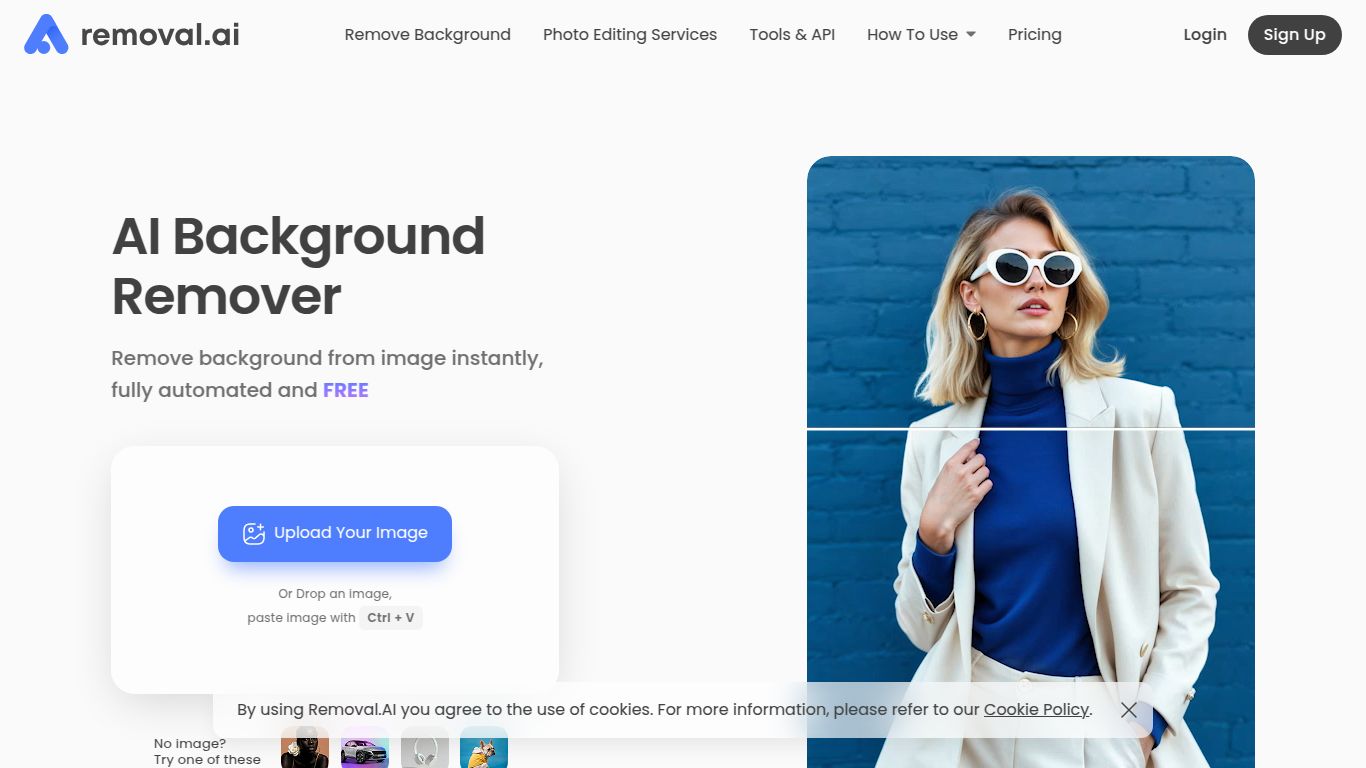Go to Photo Editing Services
Viewport: 1366px width, 768px height.
point(629,34)
